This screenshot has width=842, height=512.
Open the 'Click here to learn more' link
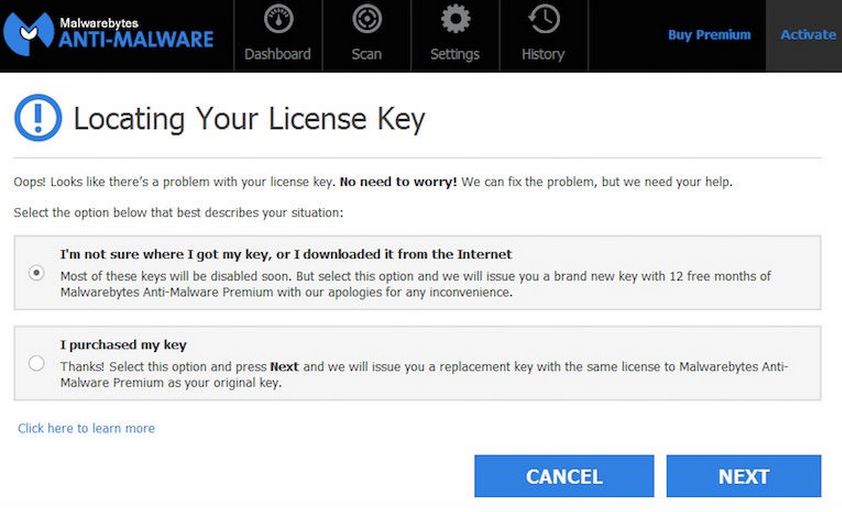pyautogui.click(x=86, y=428)
